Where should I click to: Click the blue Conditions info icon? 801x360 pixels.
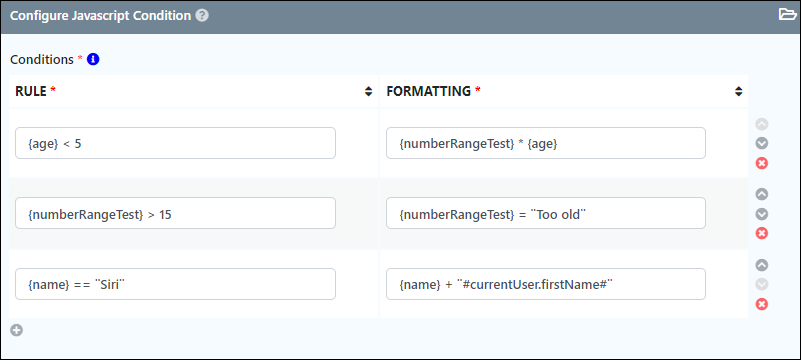tap(93, 59)
